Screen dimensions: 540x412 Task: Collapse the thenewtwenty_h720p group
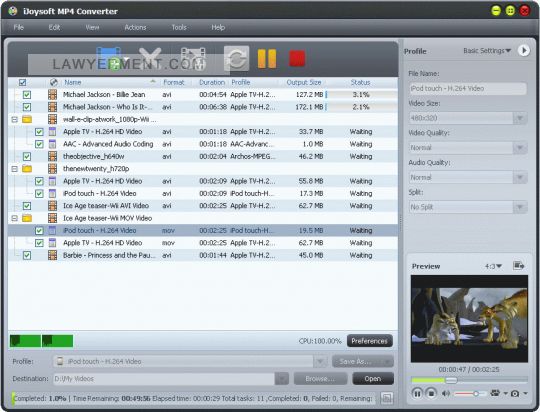coord(14,169)
